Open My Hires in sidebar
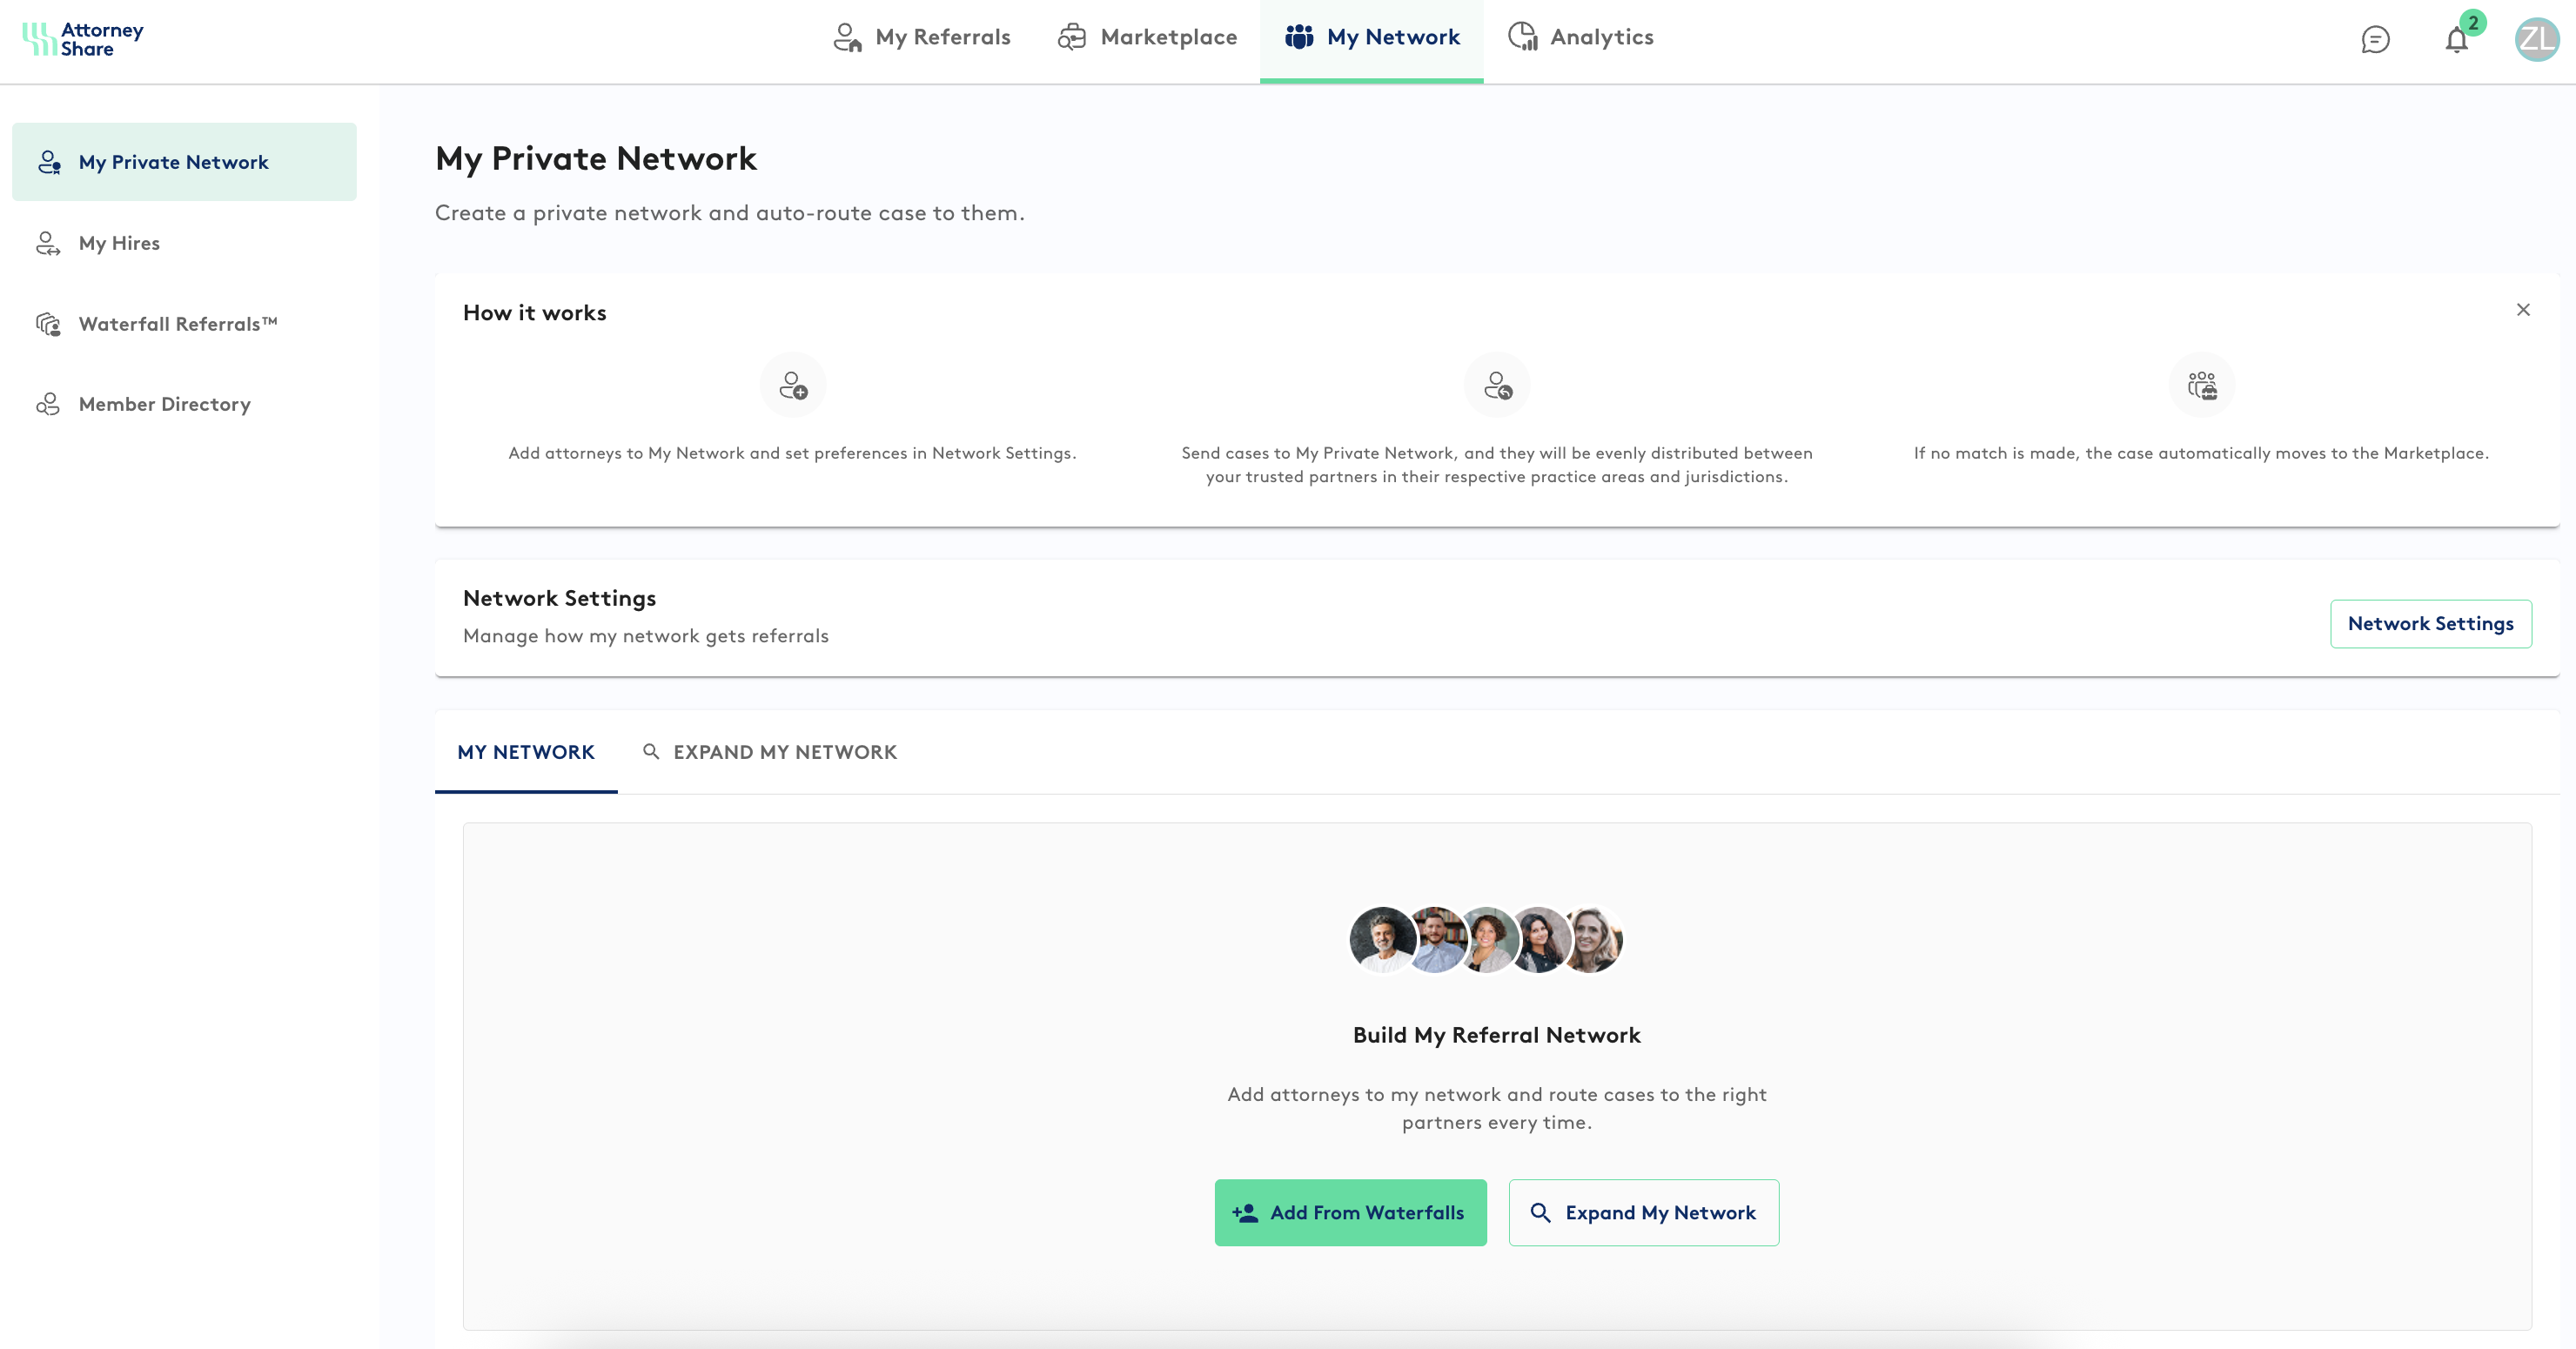The width and height of the screenshot is (2576, 1349). pos(119,243)
